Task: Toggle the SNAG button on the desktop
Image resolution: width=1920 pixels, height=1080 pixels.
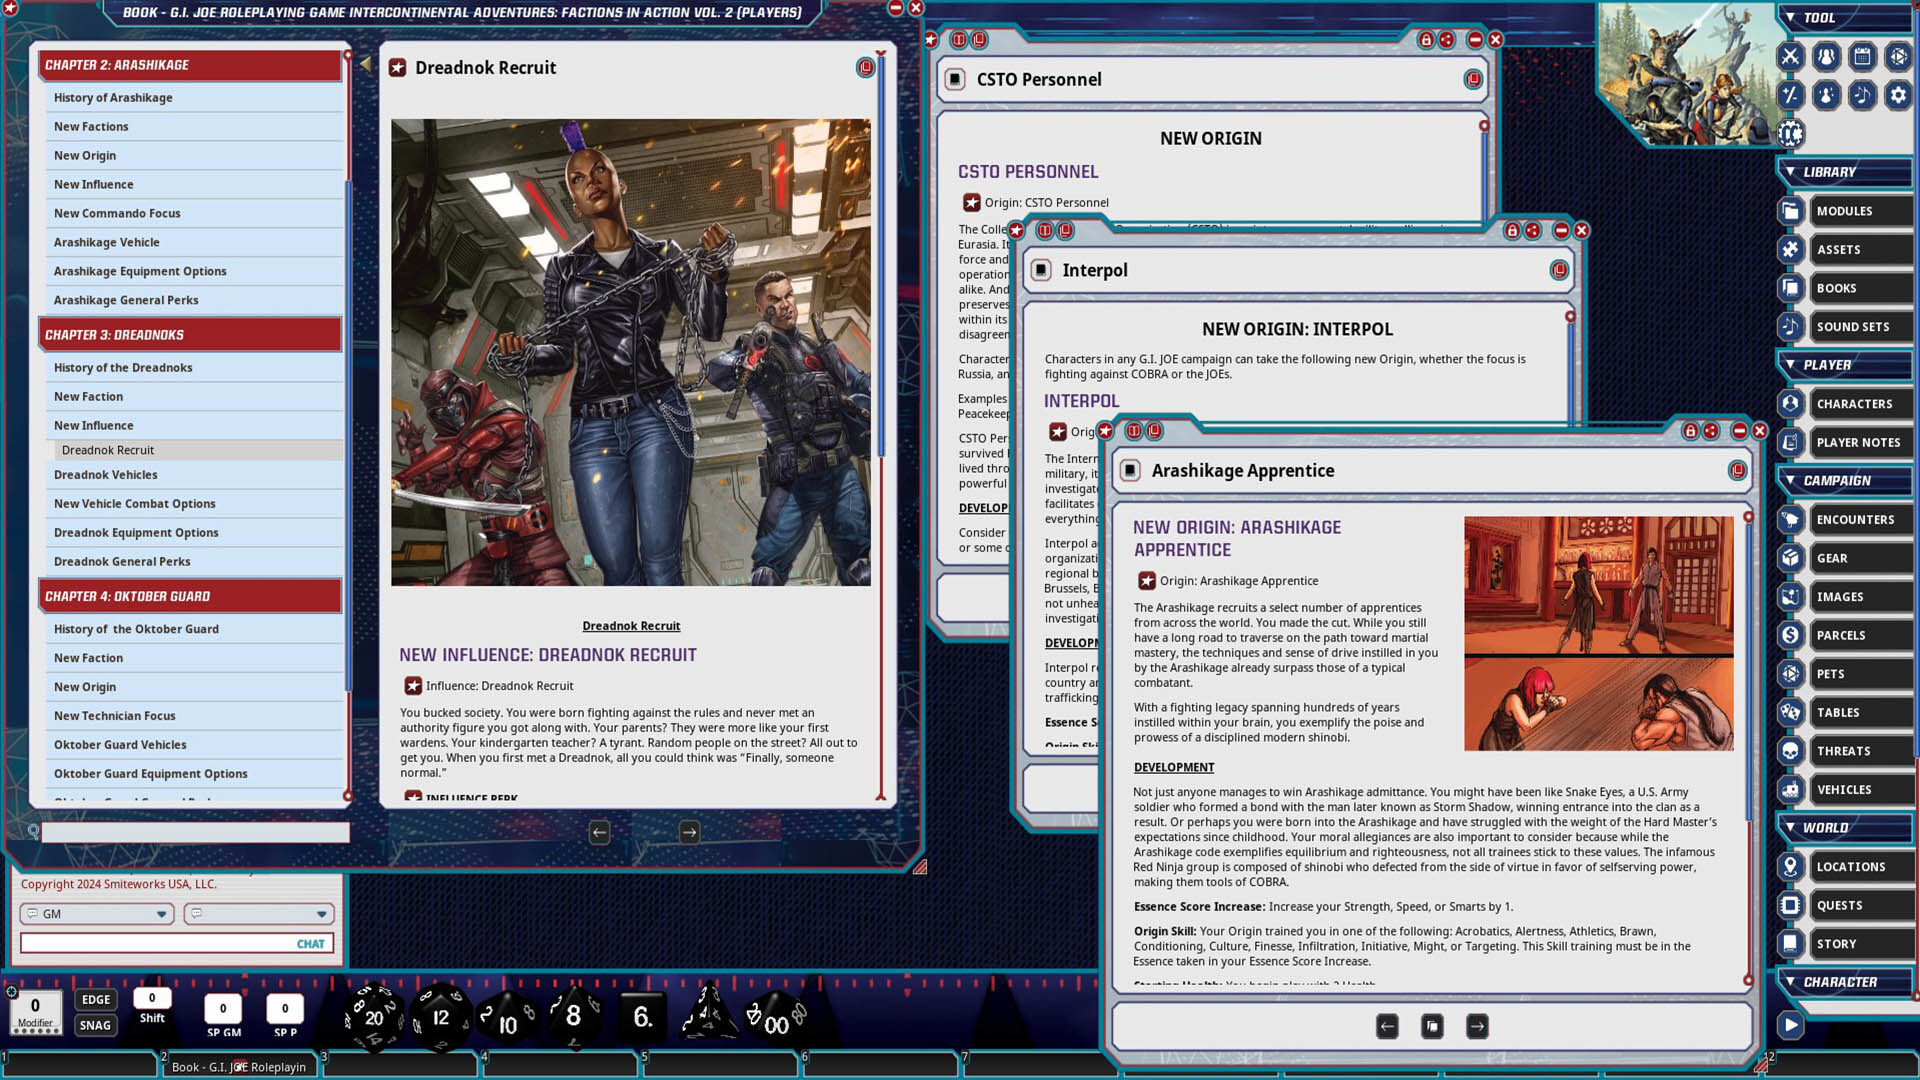Action: 95,1025
